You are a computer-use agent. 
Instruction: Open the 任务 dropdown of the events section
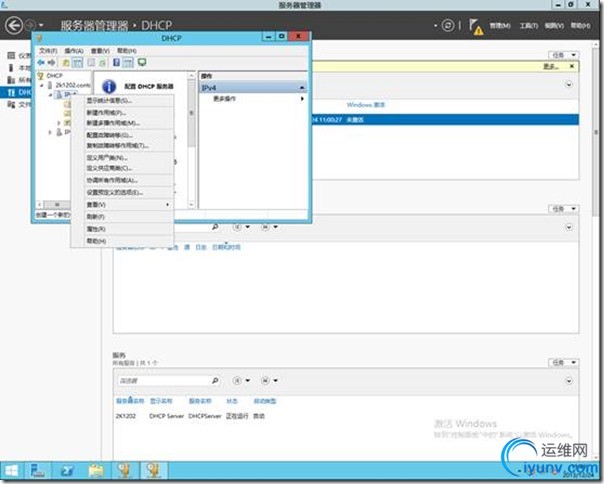[x=564, y=209]
